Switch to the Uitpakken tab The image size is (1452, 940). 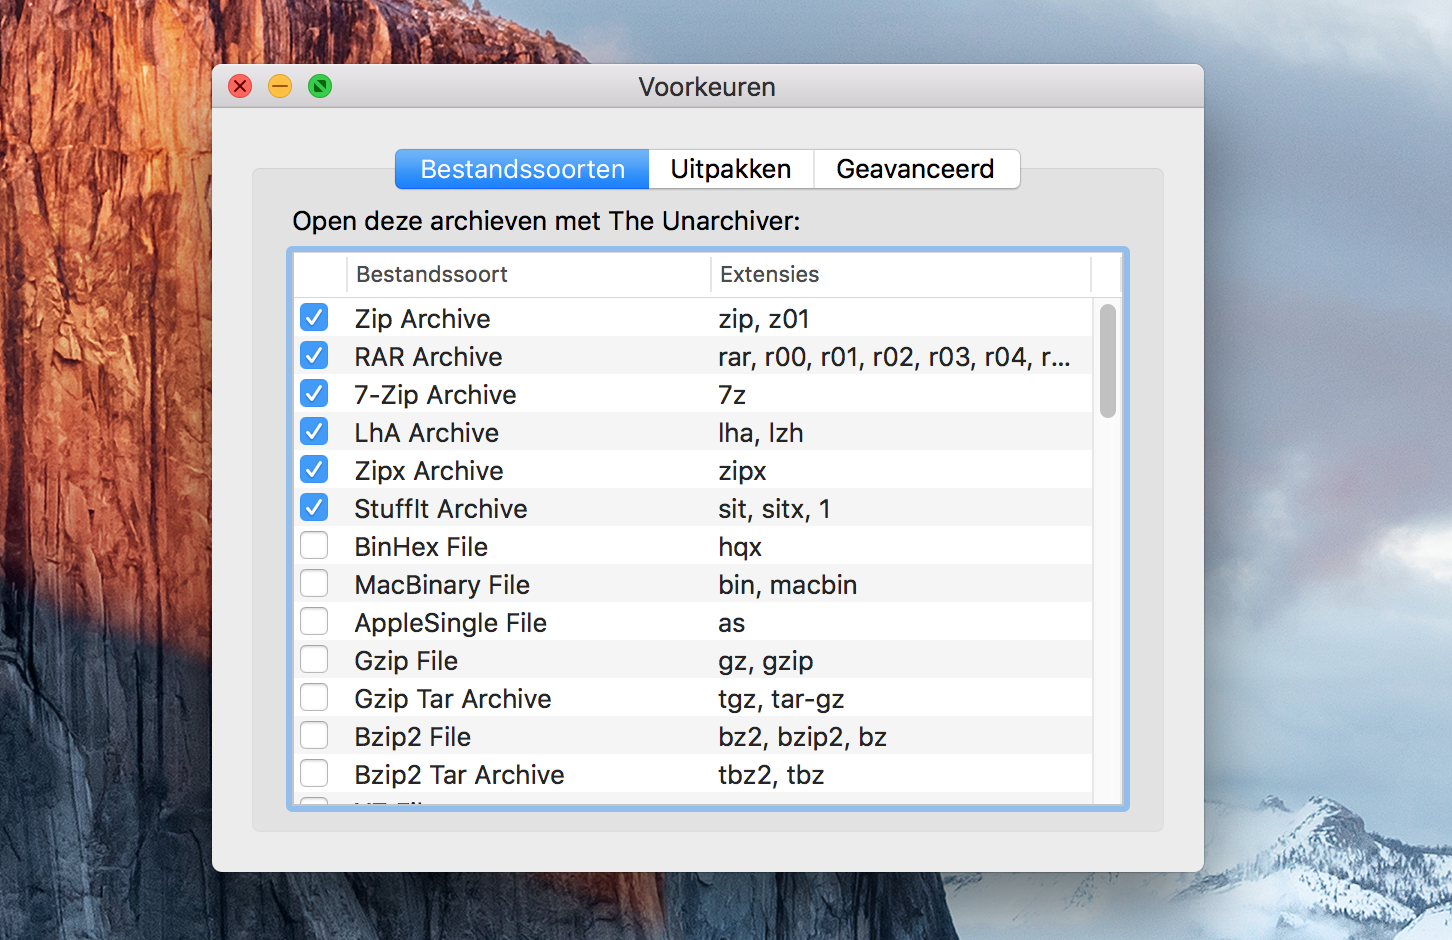coord(730,169)
